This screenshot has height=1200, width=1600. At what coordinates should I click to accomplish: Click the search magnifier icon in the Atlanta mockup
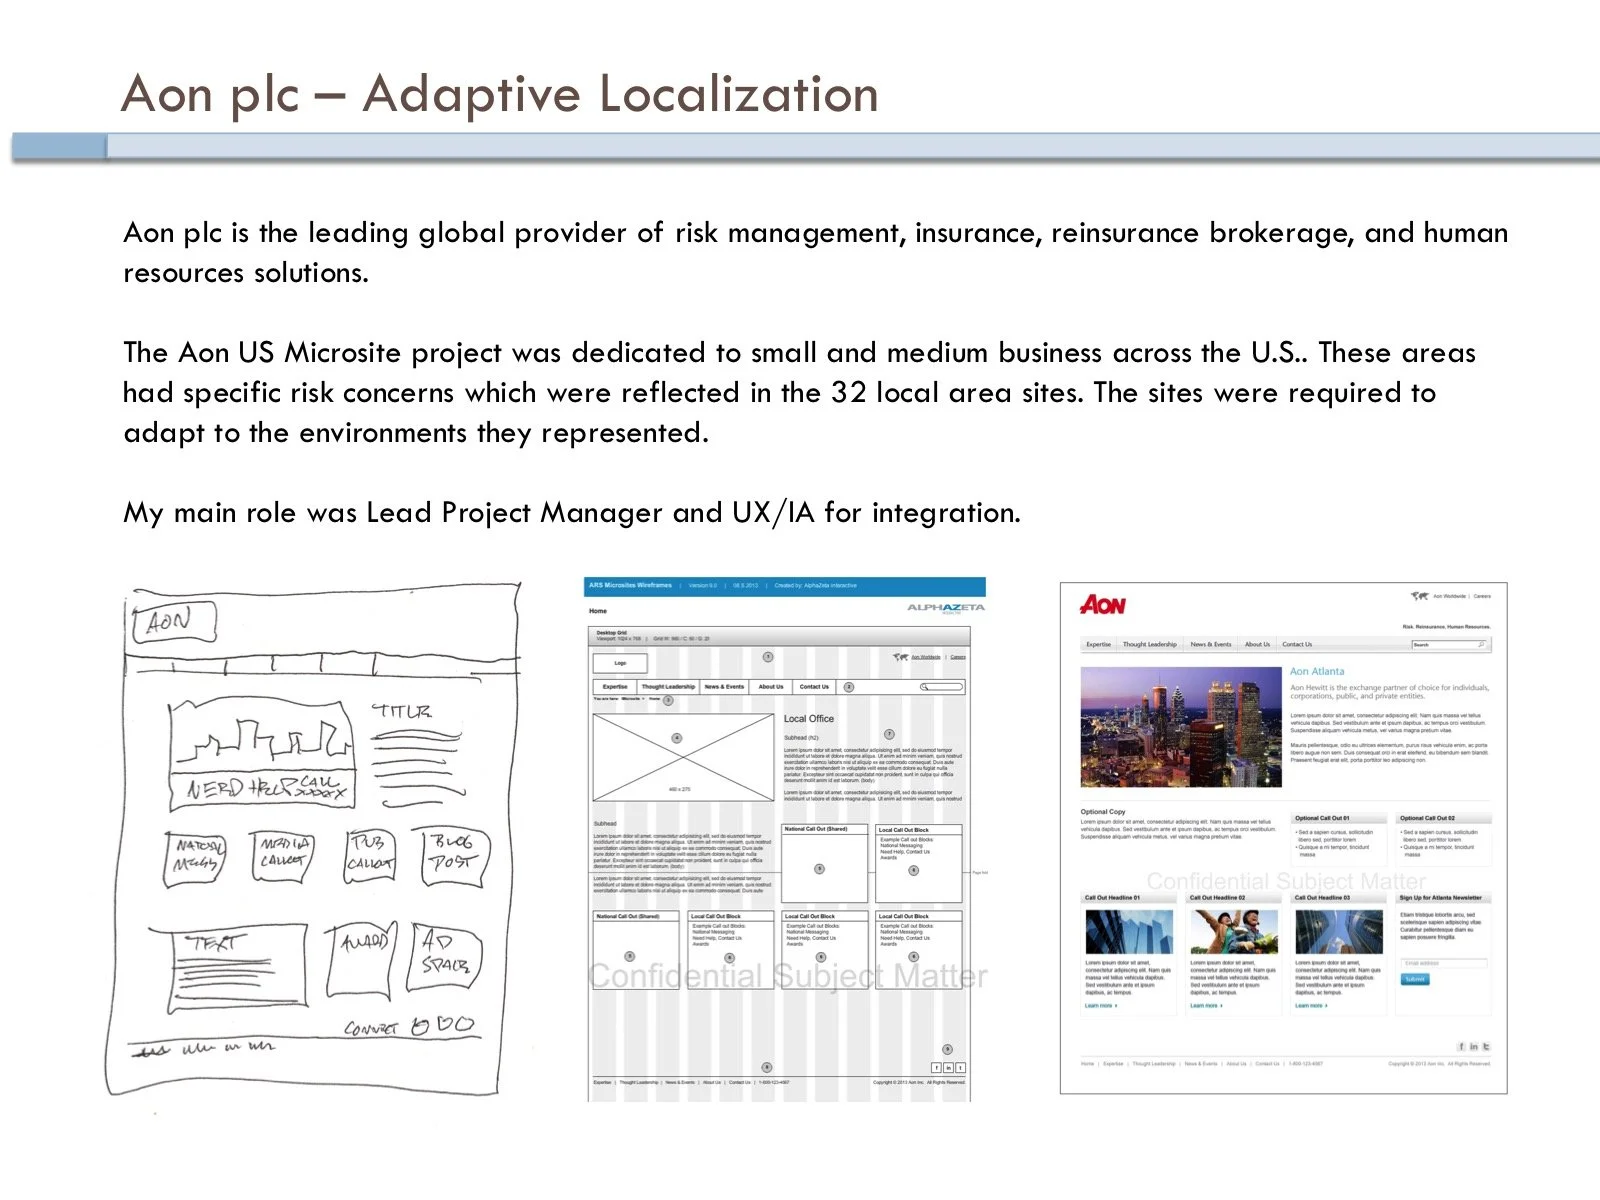pyautogui.click(x=1481, y=645)
